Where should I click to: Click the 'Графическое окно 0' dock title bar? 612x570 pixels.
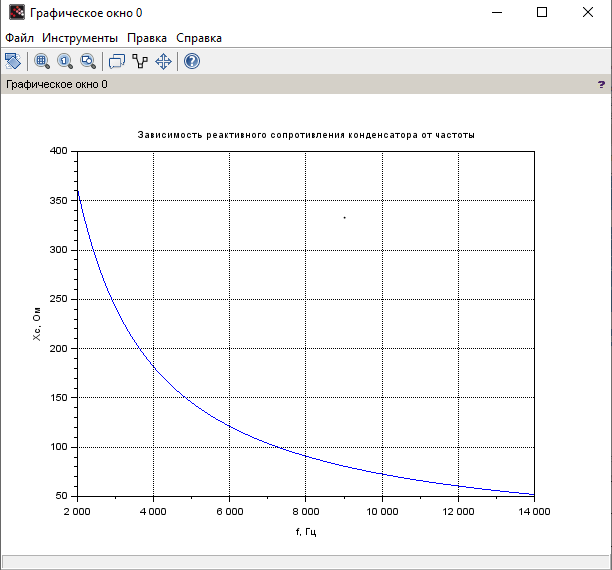coord(306,84)
